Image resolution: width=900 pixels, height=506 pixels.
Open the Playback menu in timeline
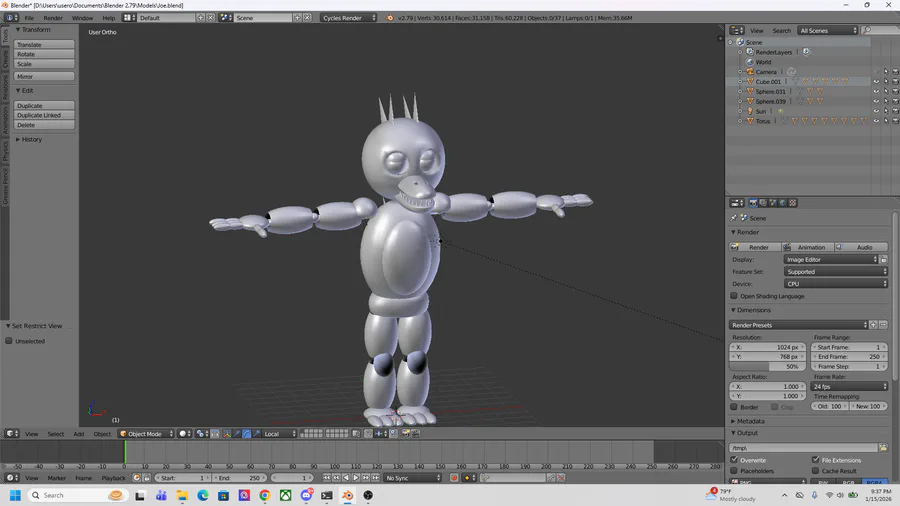(113, 478)
